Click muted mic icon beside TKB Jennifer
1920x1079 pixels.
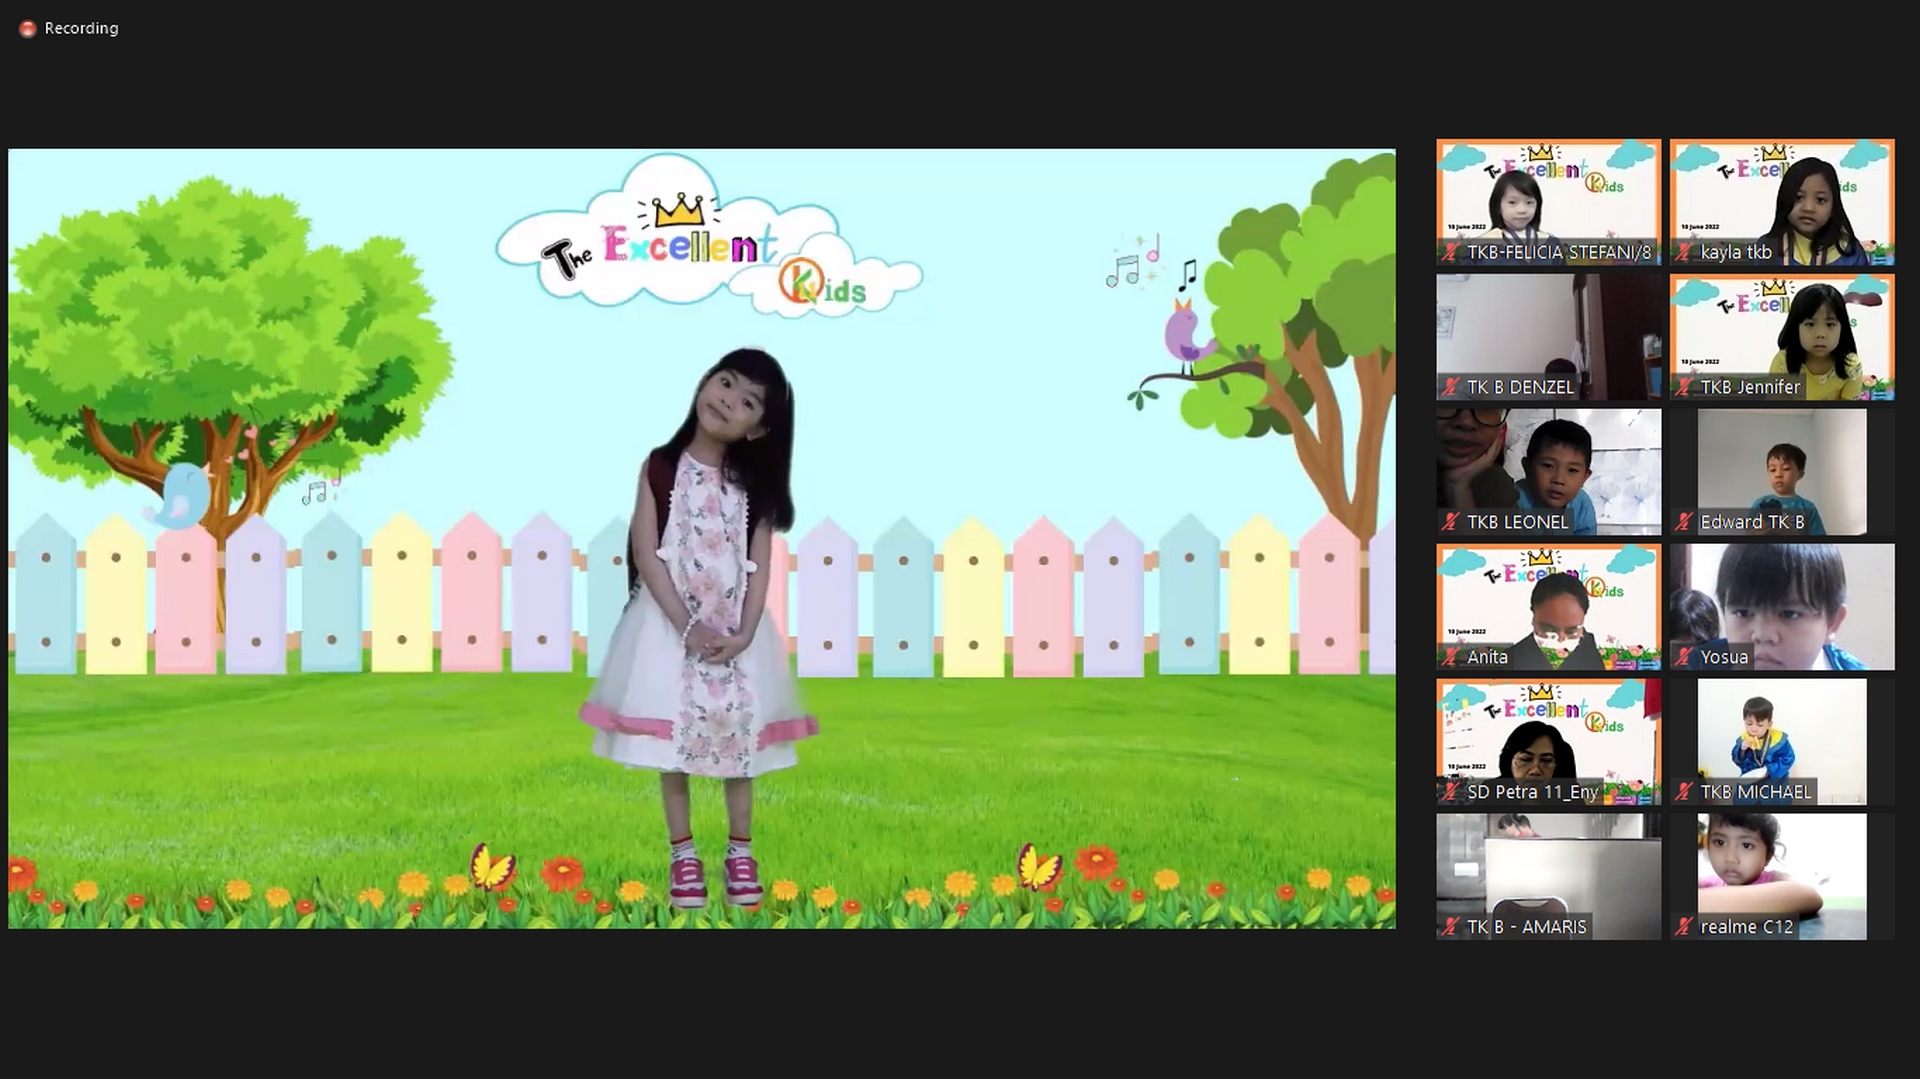(x=1685, y=387)
